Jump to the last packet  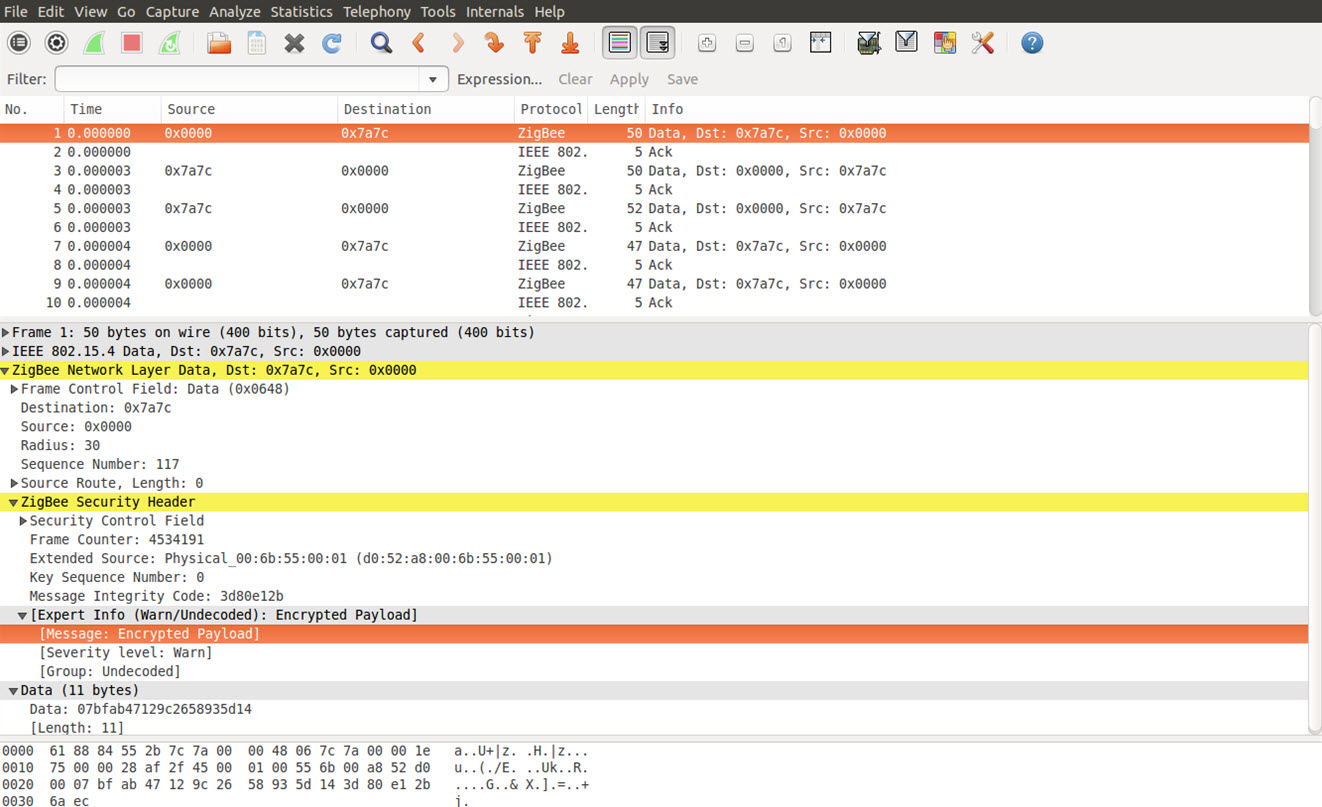point(570,43)
